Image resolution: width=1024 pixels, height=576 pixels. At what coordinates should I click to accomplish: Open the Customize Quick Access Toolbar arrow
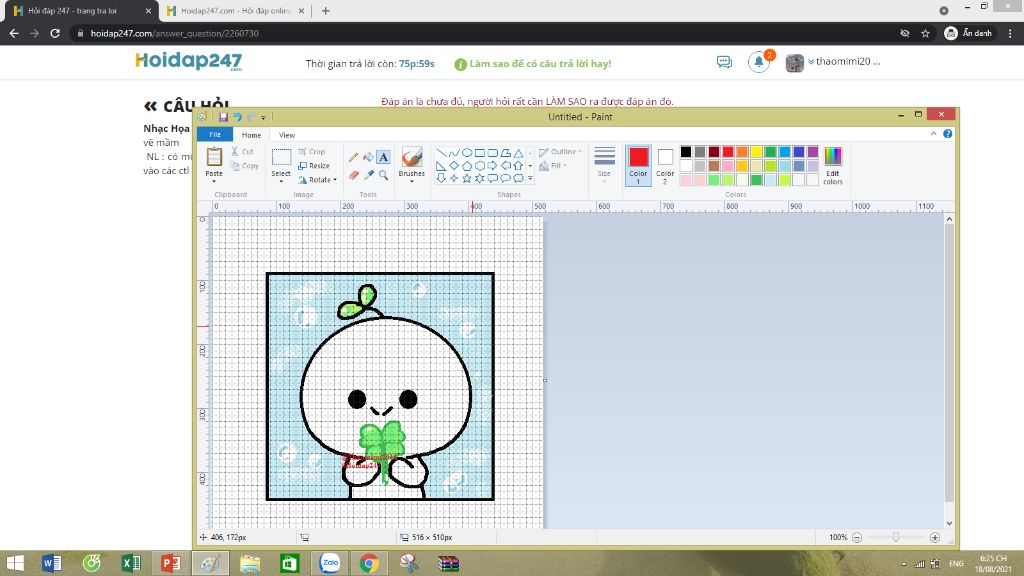(x=263, y=118)
